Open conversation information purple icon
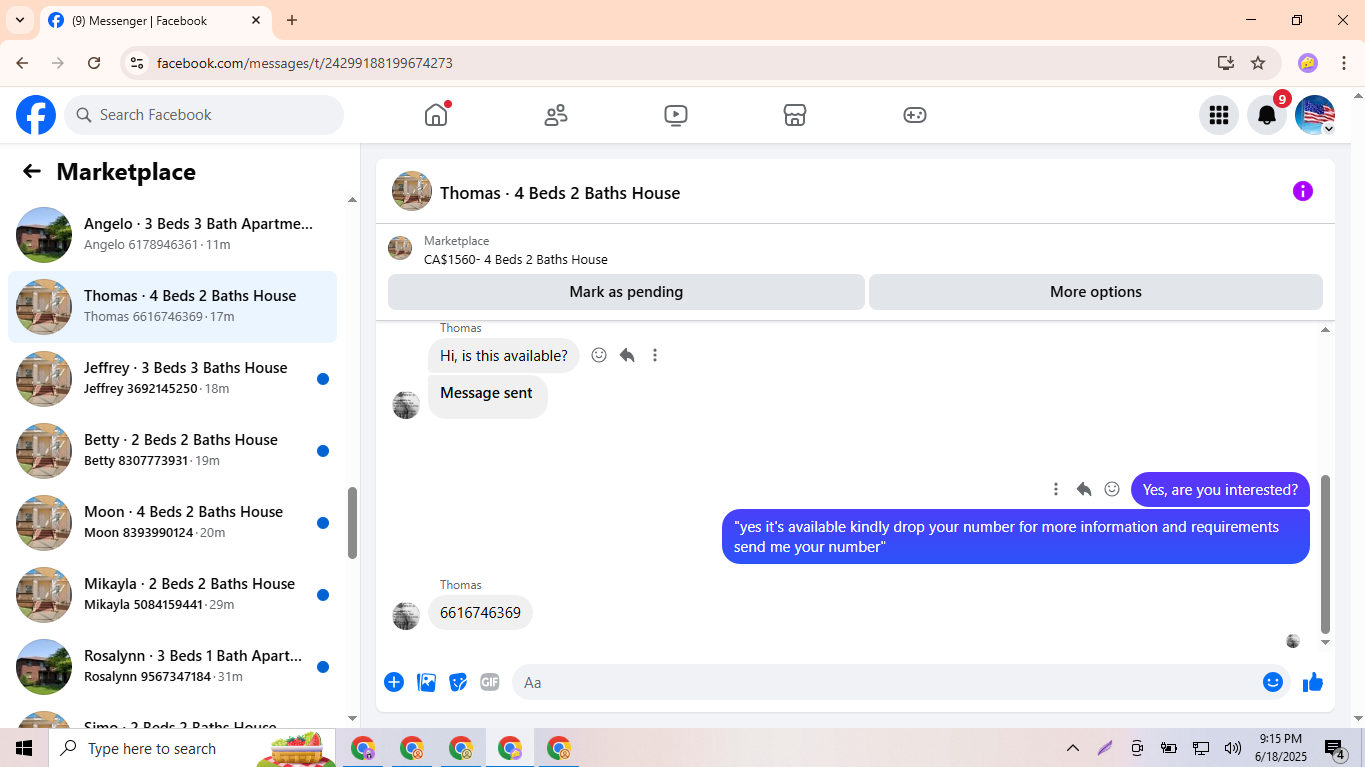 click(1302, 191)
